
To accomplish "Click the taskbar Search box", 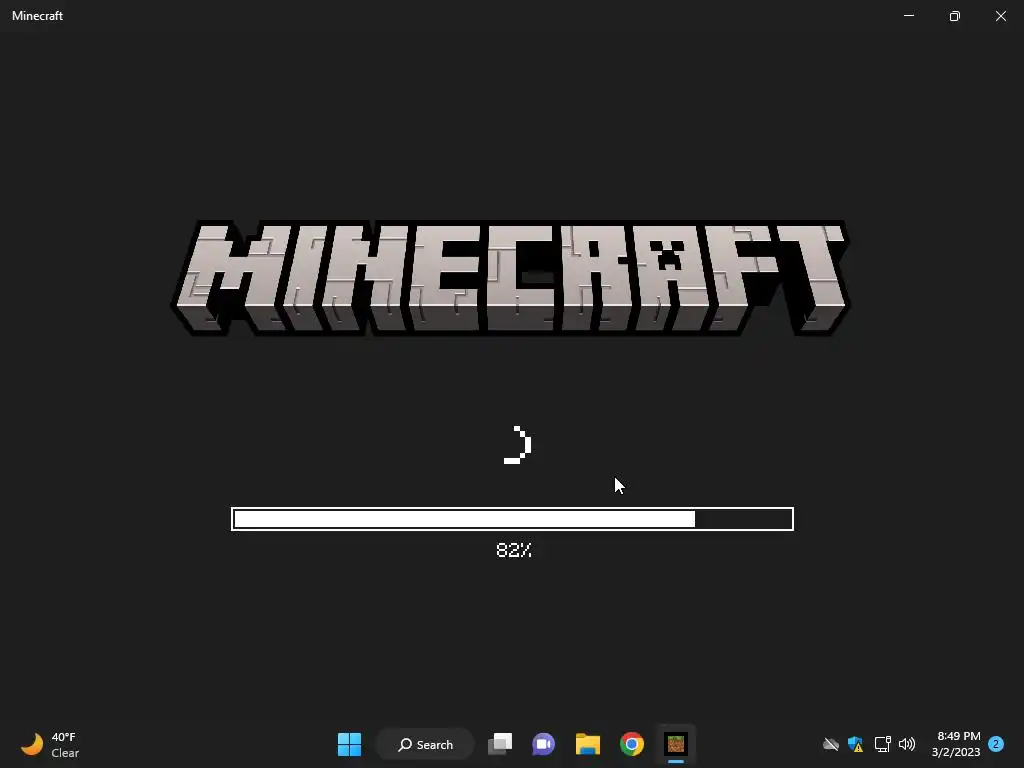I will [425, 744].
